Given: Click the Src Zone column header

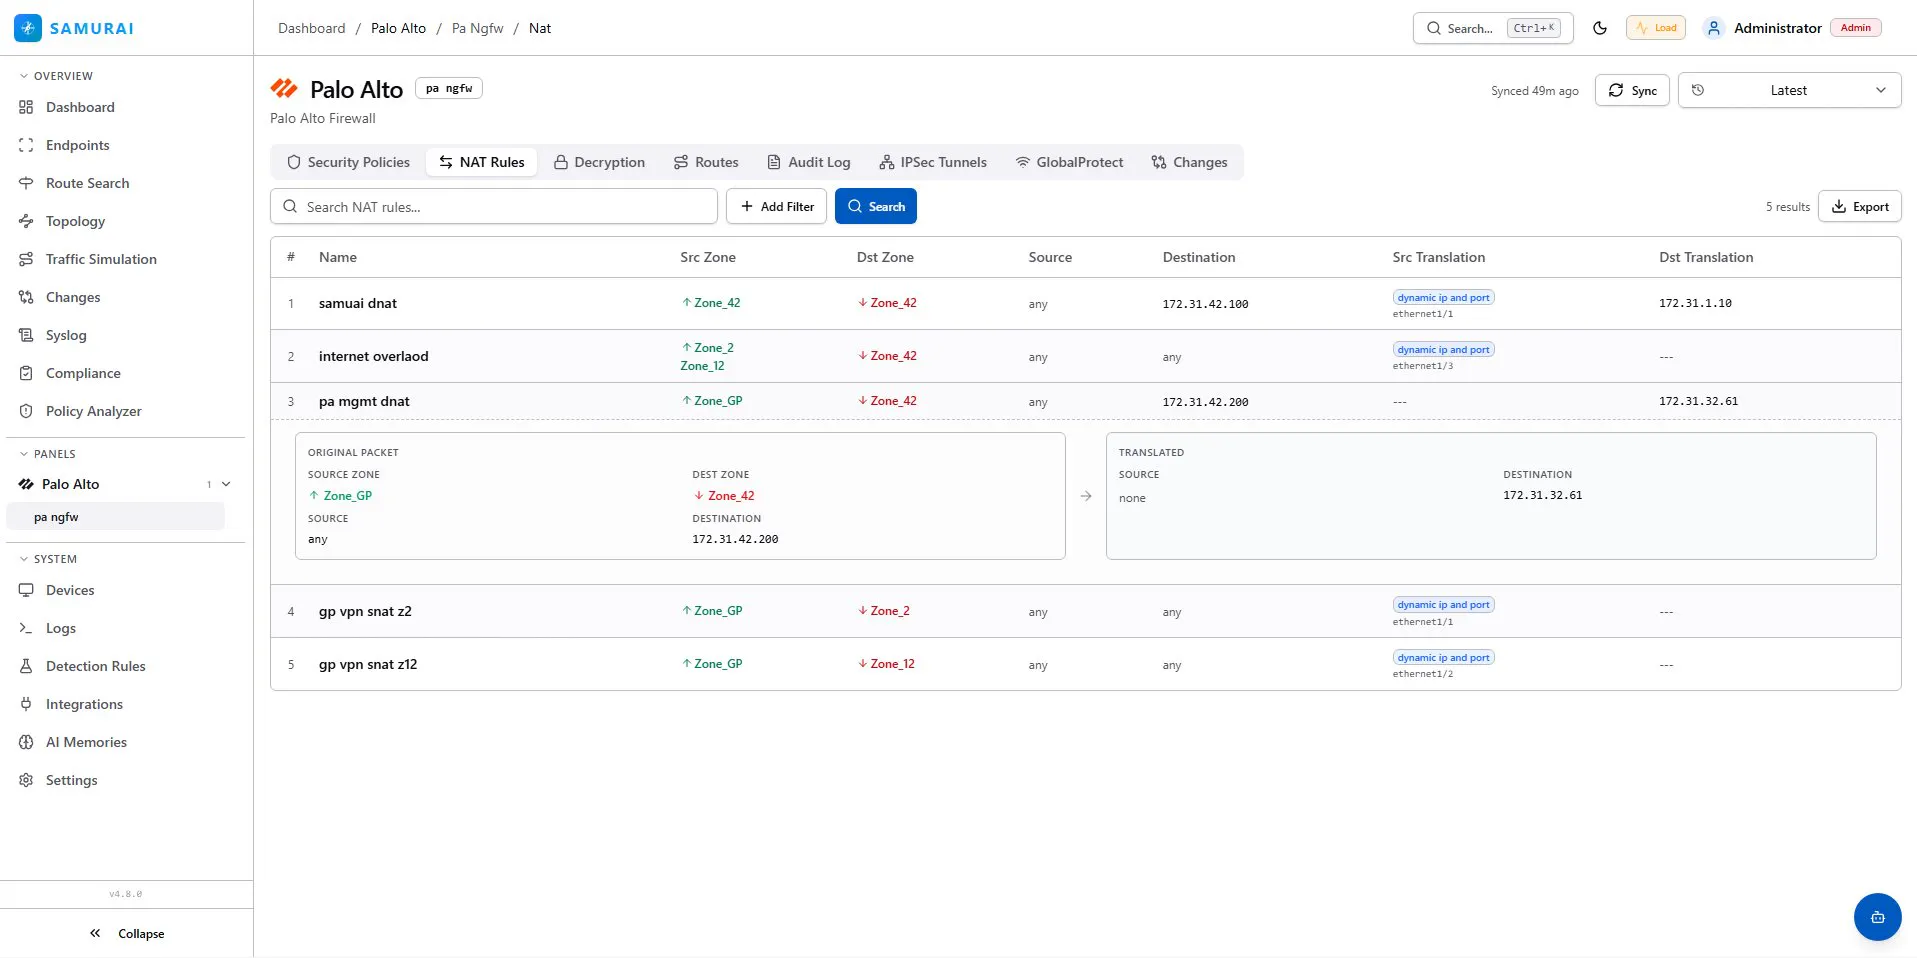Looking at the screenshot, I should pos(708,257).
